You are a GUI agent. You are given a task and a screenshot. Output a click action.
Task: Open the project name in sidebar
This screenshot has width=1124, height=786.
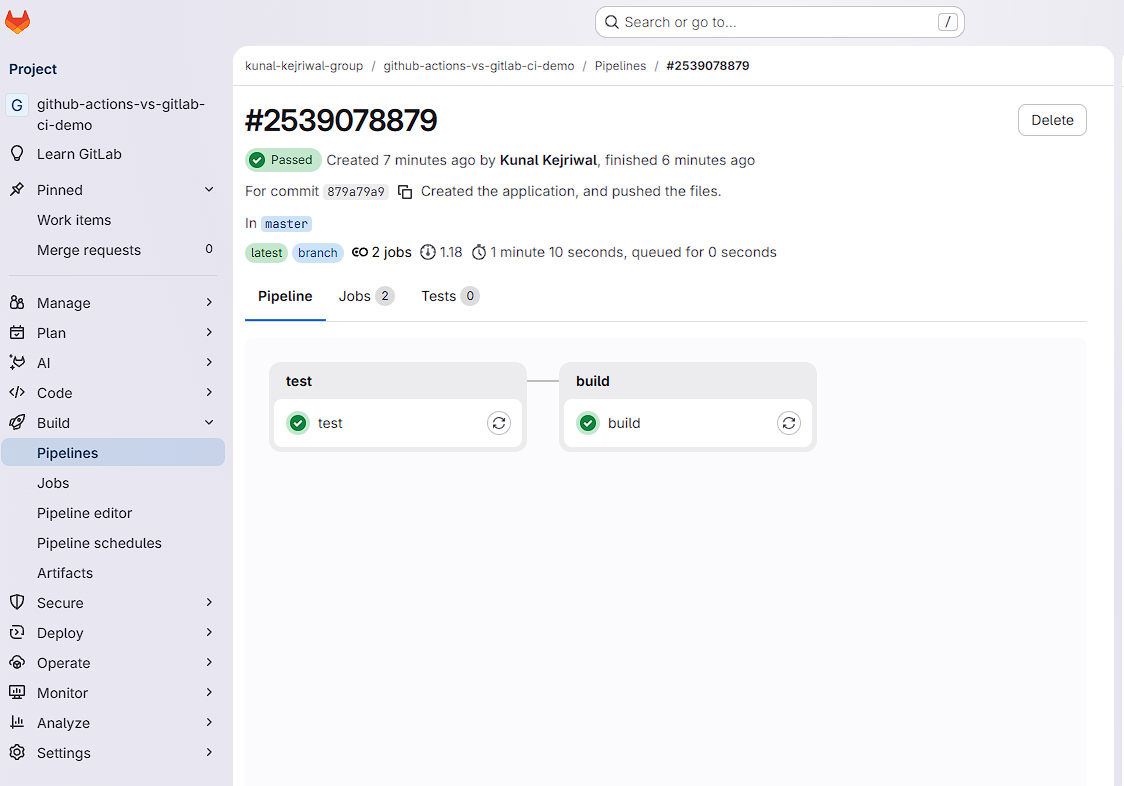coord(120,114)
